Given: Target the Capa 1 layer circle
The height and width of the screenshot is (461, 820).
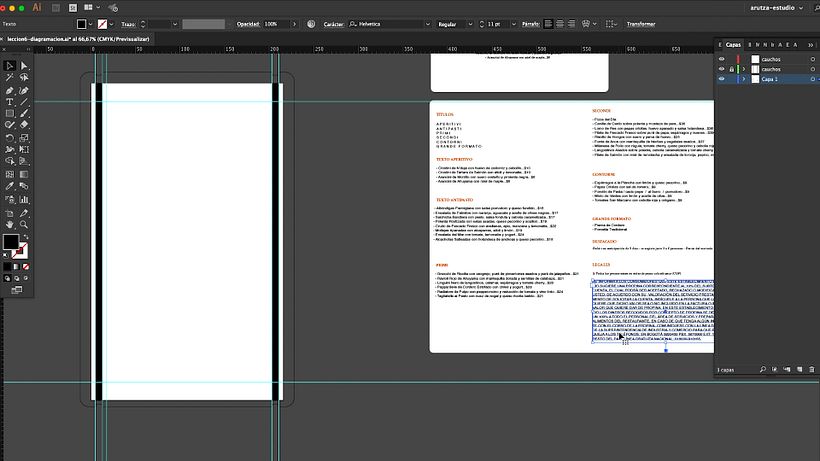Looking at the screenshot, I should 813,79.
